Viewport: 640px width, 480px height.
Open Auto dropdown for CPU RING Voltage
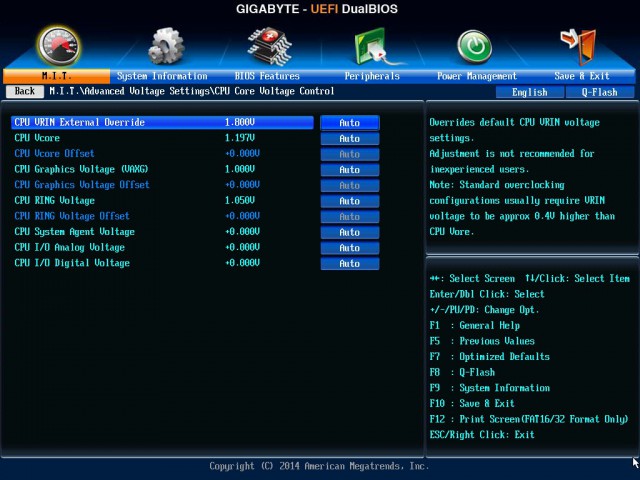tap(350, 201)
